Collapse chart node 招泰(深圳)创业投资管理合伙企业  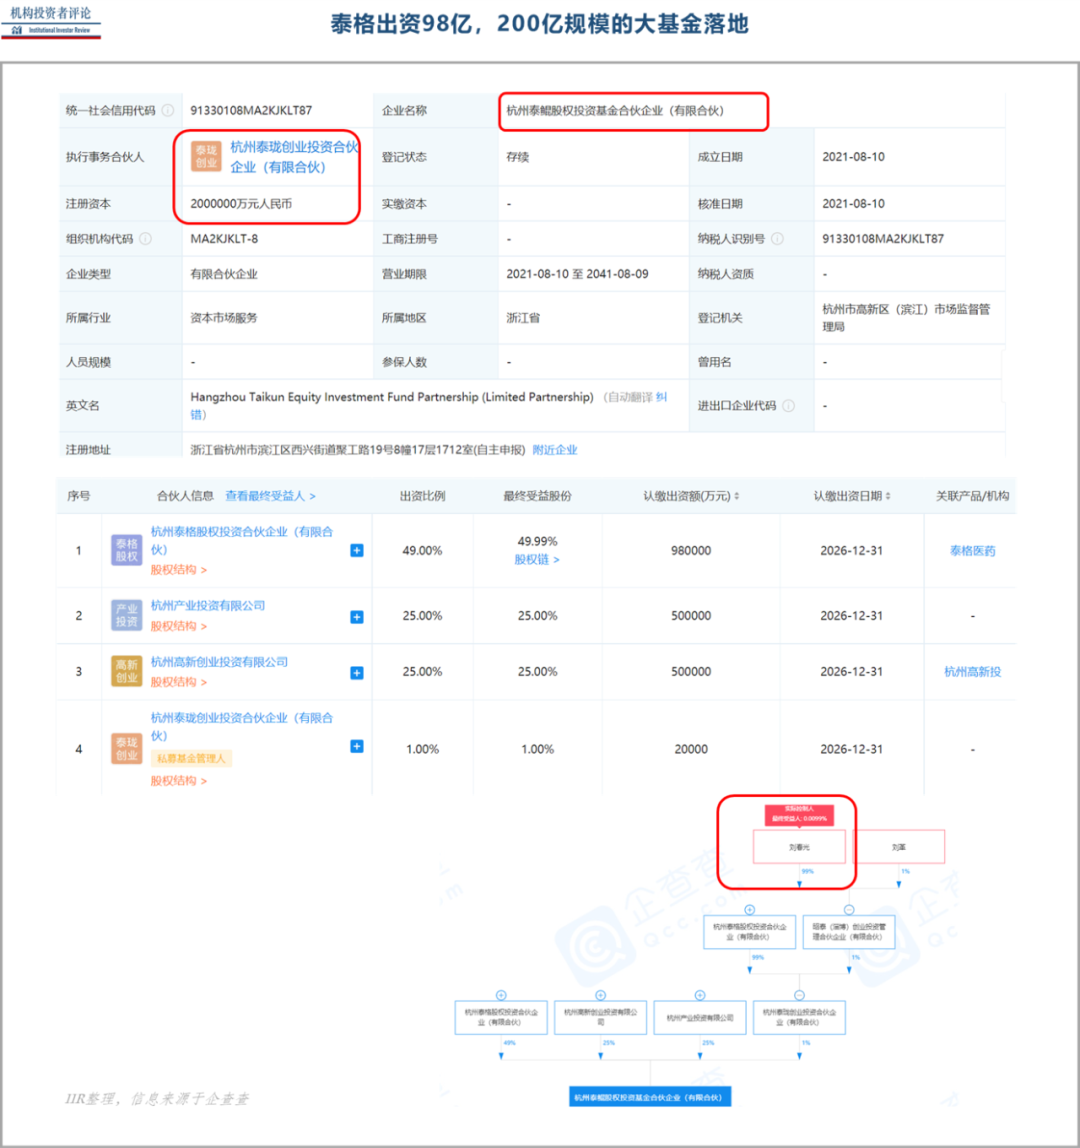point(849,910)
